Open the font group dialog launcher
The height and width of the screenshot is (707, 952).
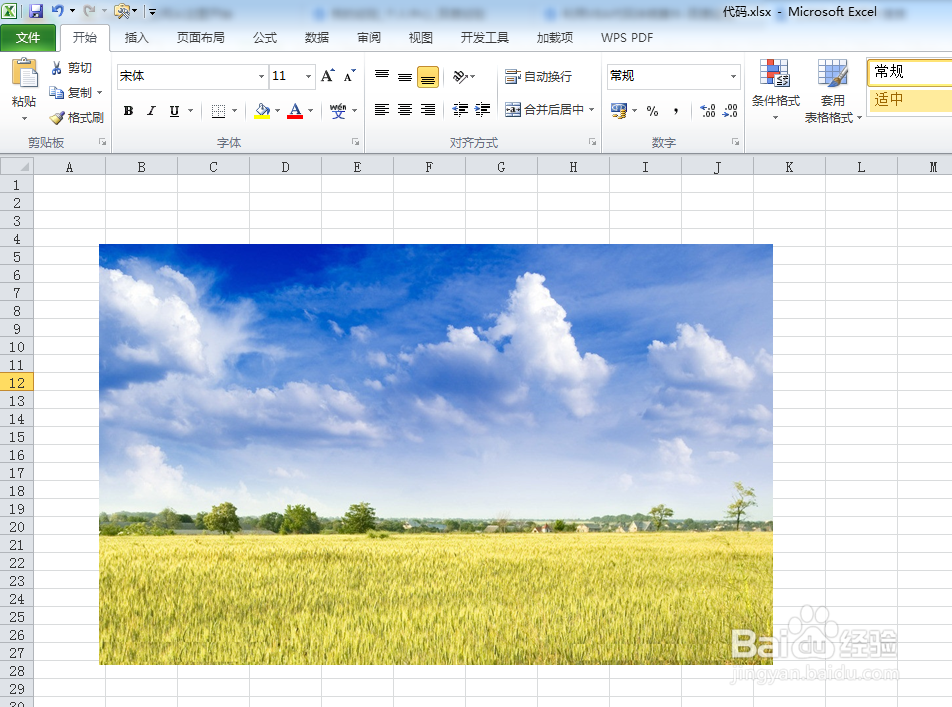coord(355,142)
